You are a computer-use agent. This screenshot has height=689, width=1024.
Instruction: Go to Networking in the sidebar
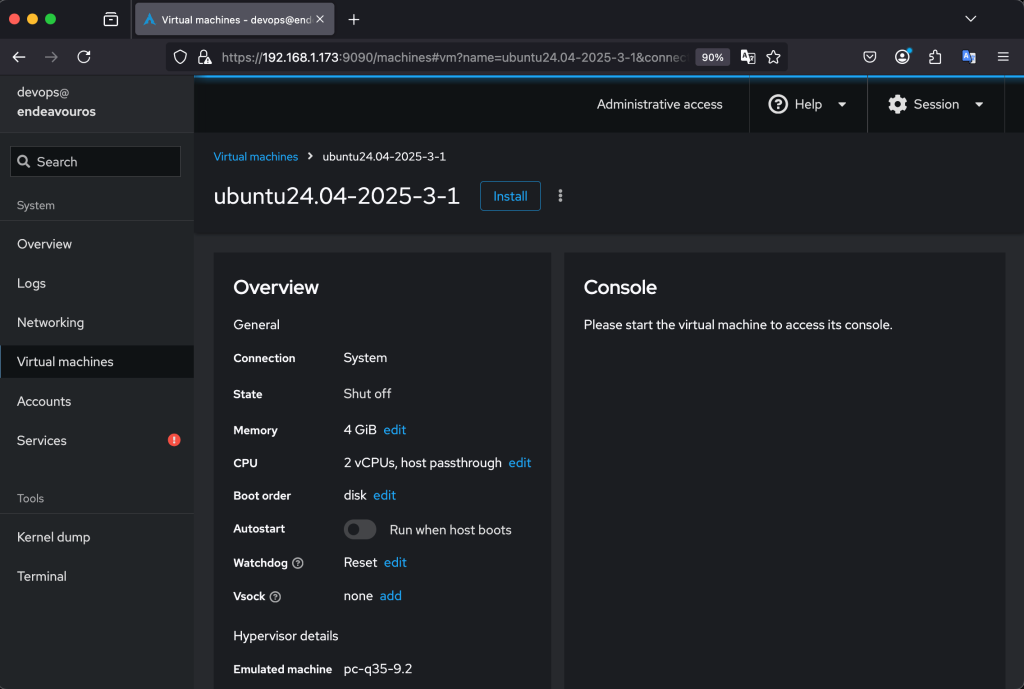tap(51, 322)
